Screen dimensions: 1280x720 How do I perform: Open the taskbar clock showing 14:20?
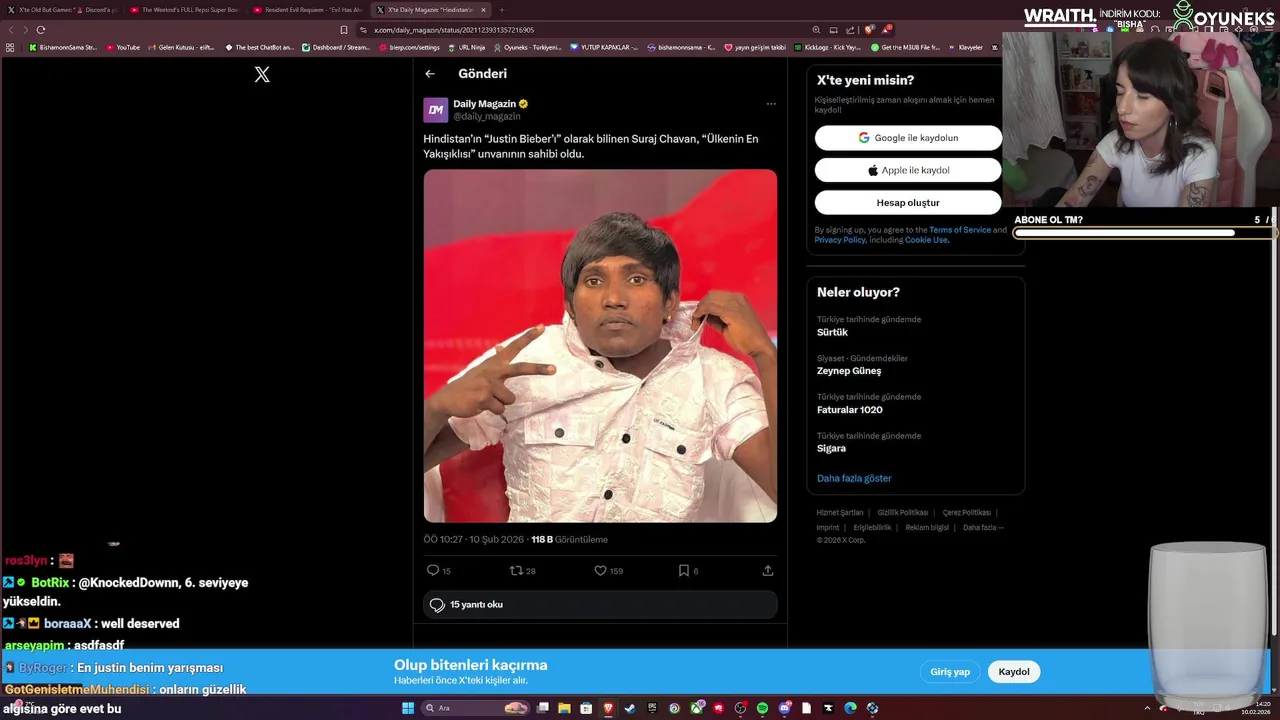(x=1255, y=708)
